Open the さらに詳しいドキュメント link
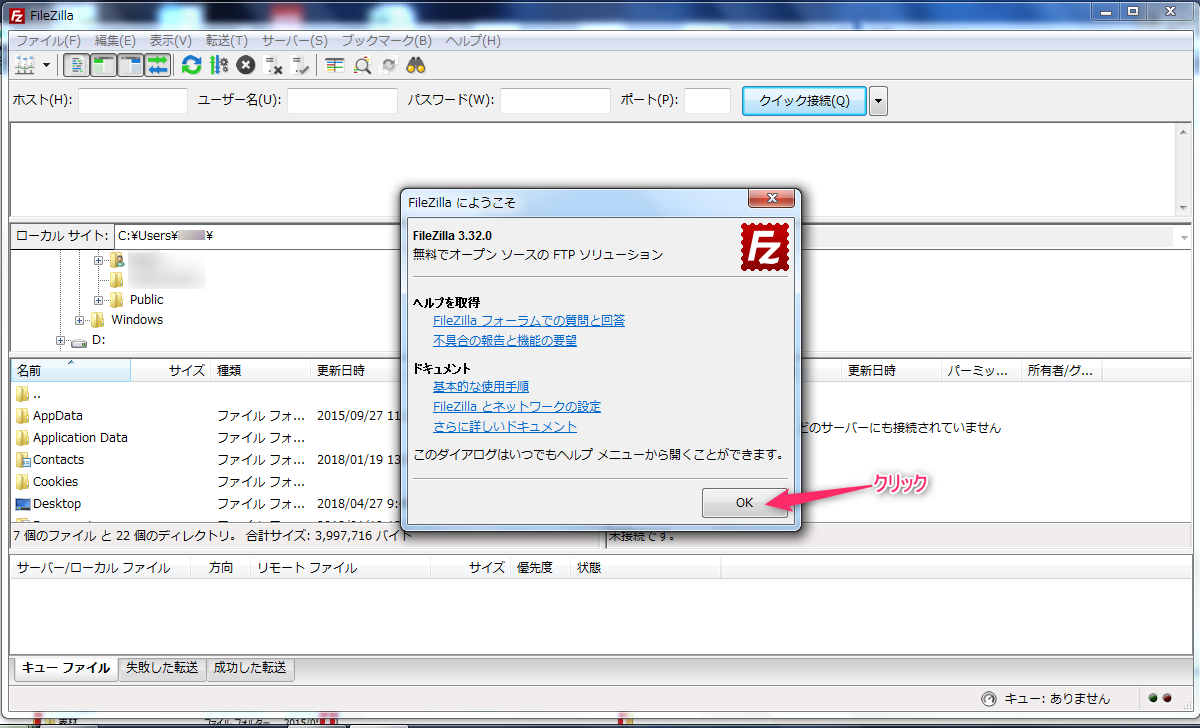1200x728 pixels. pos(505,427)
